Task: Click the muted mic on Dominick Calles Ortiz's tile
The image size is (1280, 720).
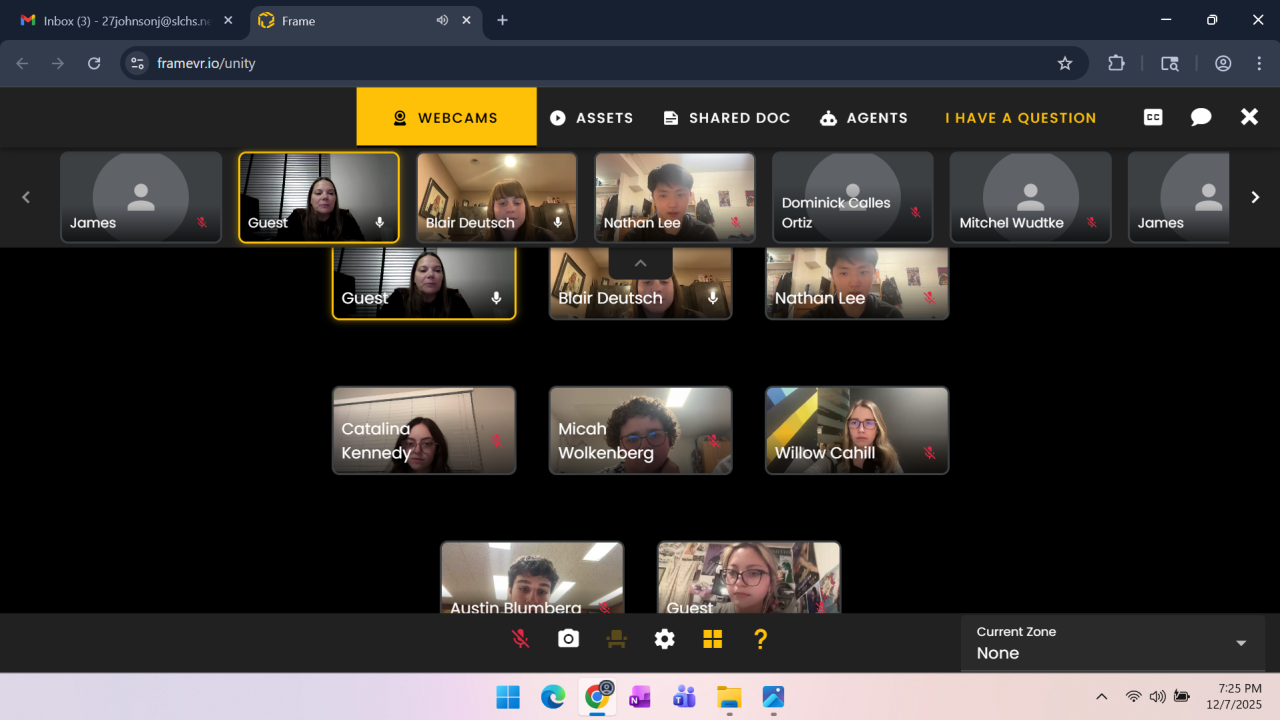Action: (914, 212)
